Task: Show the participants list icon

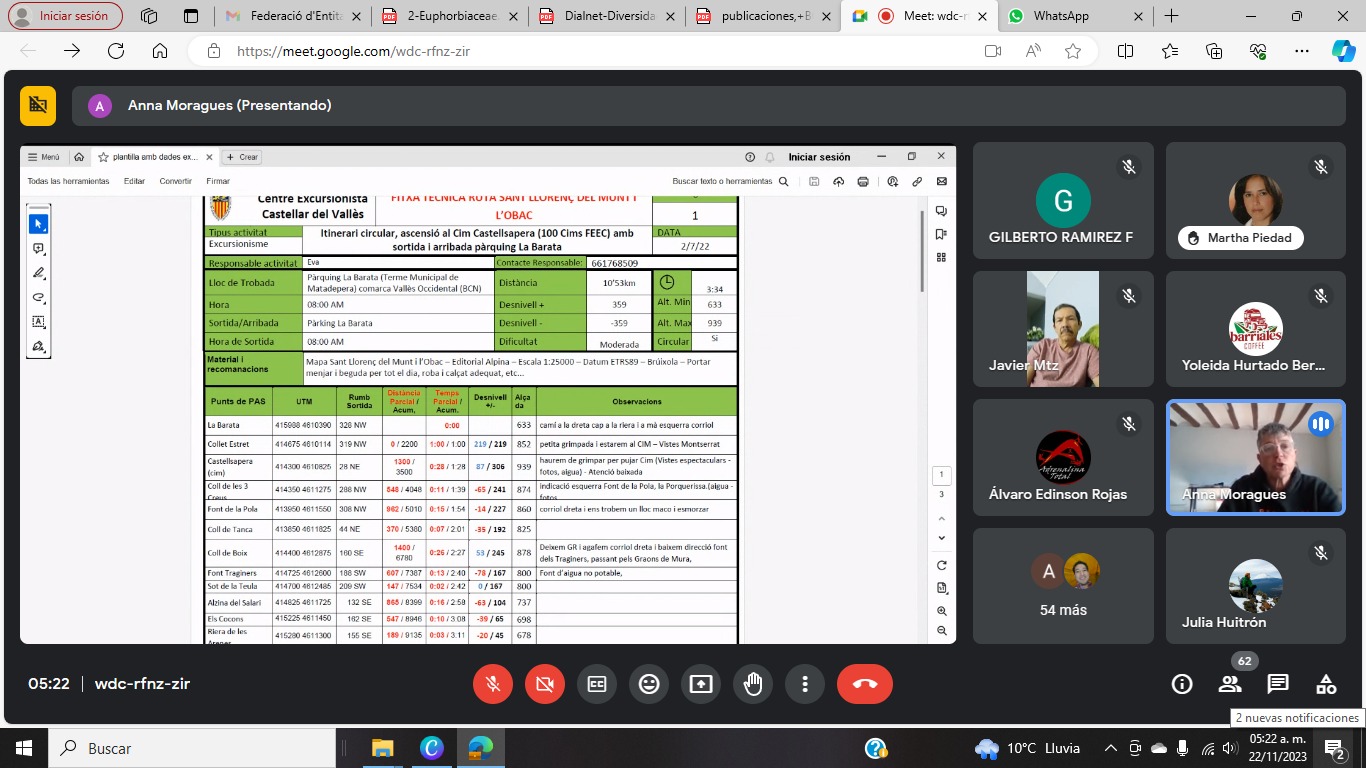Action: coord(1230,684)
